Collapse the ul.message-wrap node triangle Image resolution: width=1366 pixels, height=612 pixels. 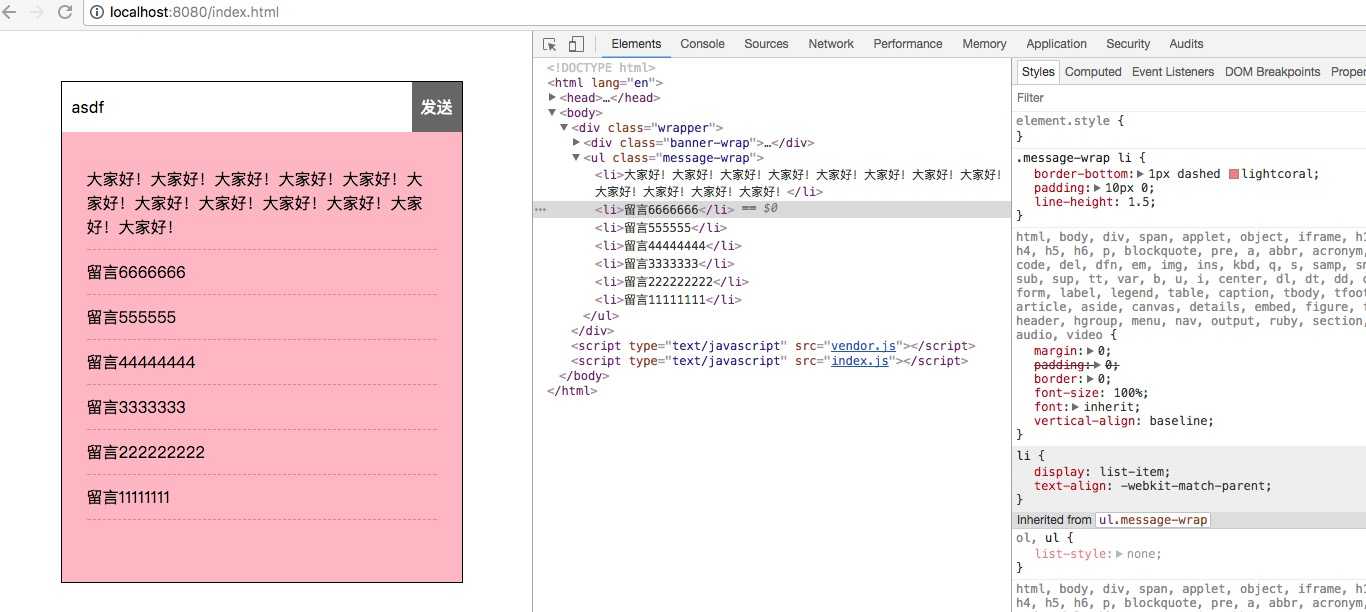click(577, 158)
